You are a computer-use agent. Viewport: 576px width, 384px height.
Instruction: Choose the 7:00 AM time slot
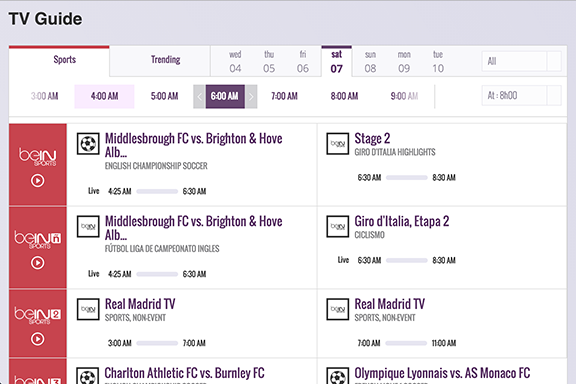(x=284, y=97)
